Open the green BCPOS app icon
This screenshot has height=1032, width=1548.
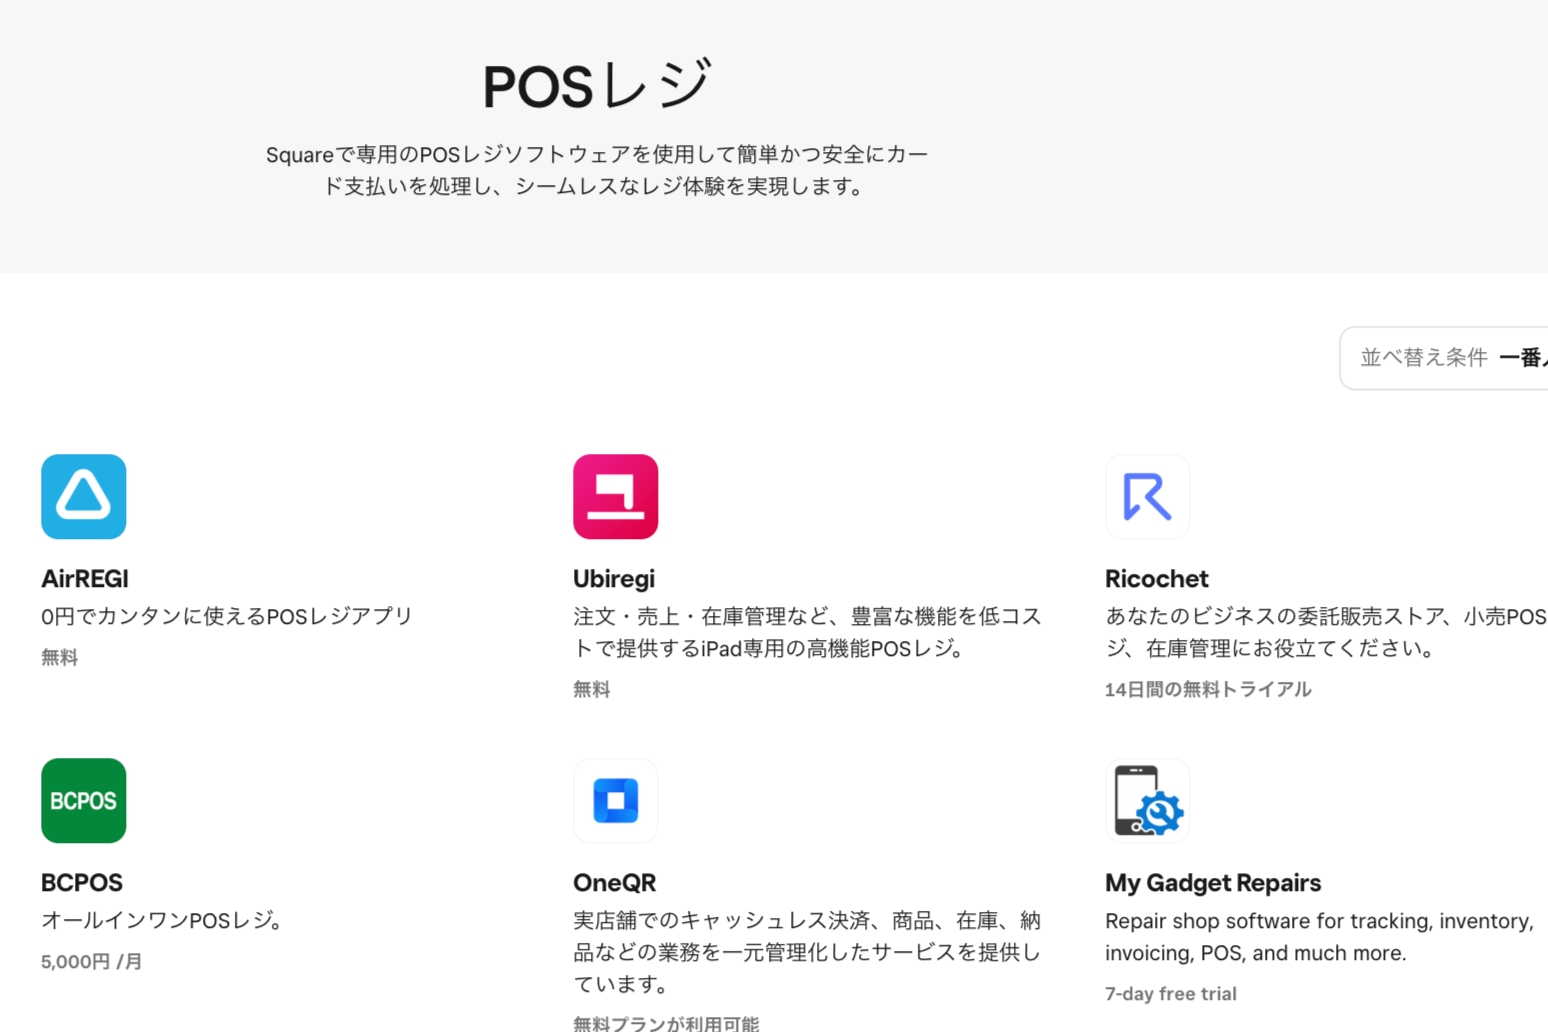tap(84, 801)
